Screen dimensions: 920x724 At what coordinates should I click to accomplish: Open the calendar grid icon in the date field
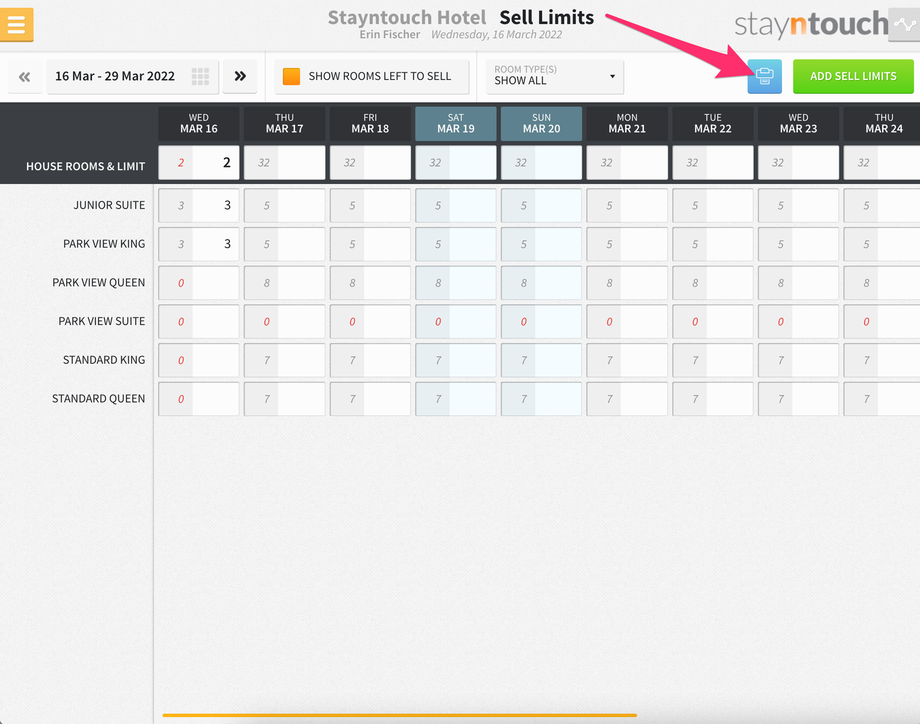(200, 76)
